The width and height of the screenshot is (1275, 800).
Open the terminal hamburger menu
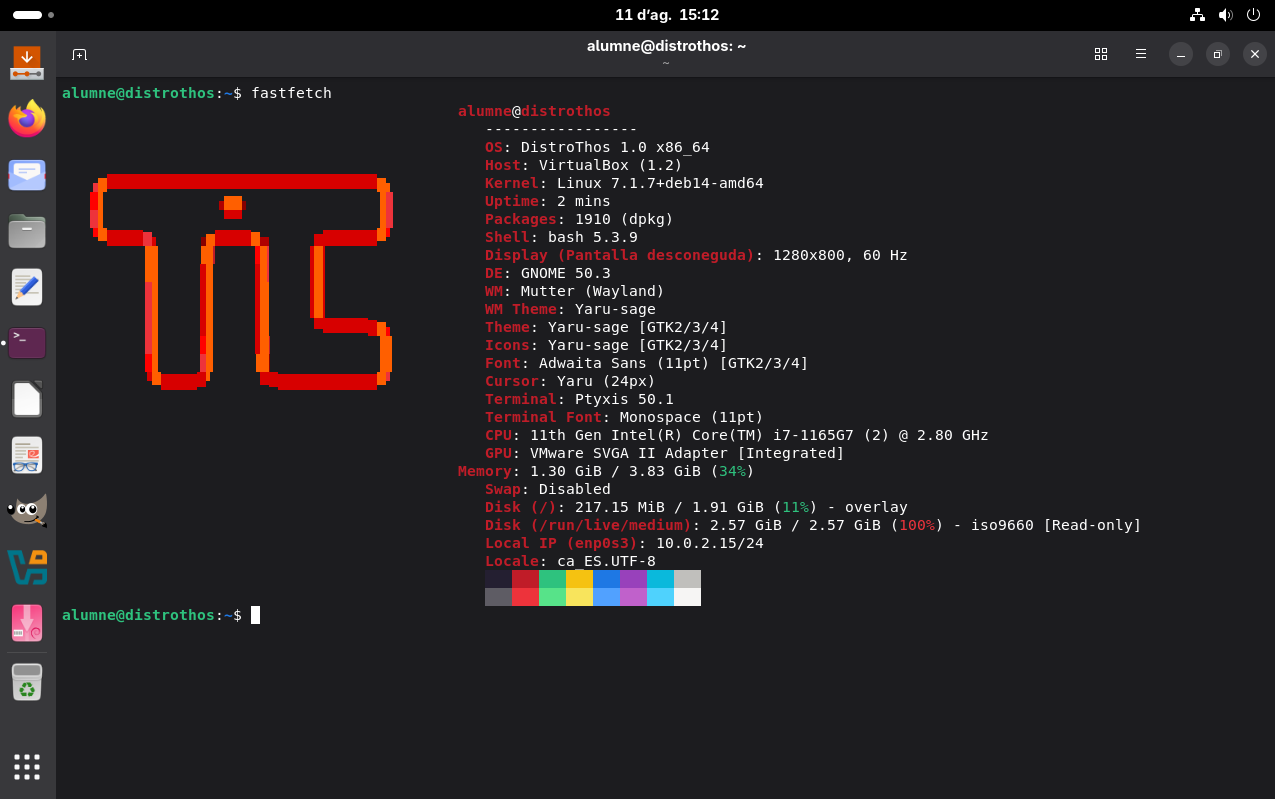click(x=1141, y=54)
